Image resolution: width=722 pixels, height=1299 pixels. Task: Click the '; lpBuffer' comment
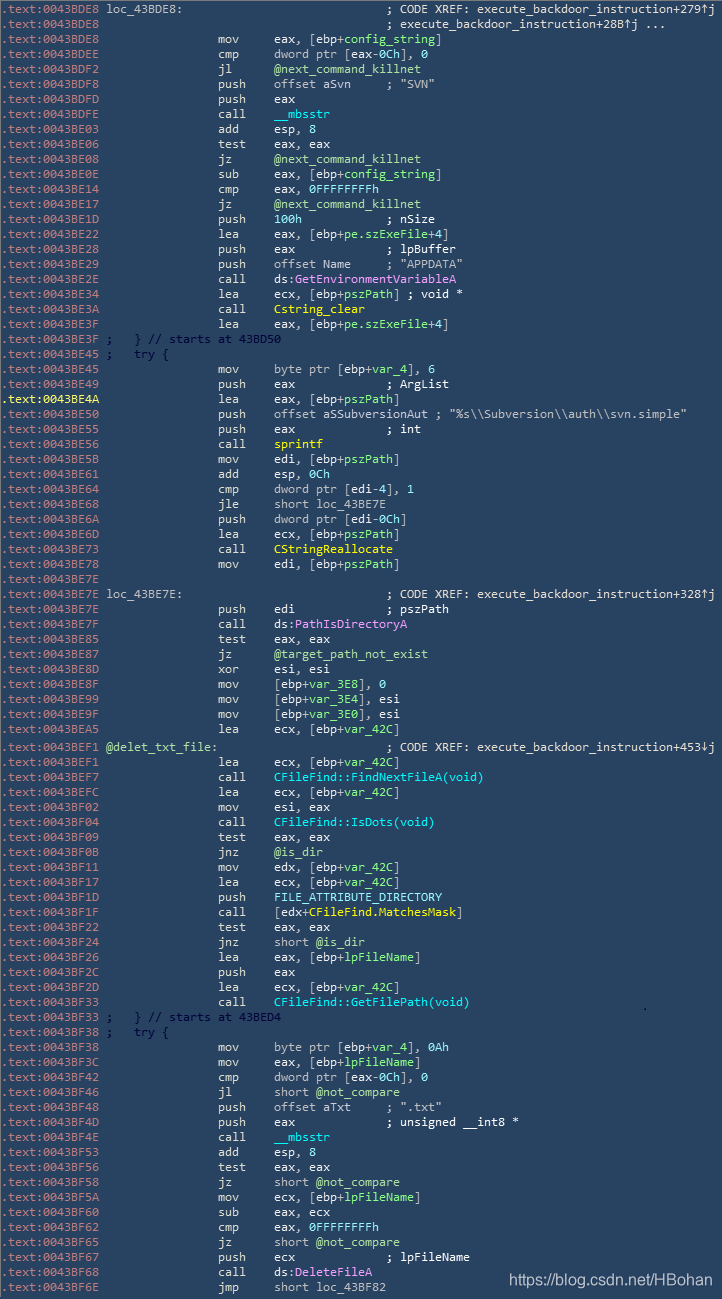421,249
